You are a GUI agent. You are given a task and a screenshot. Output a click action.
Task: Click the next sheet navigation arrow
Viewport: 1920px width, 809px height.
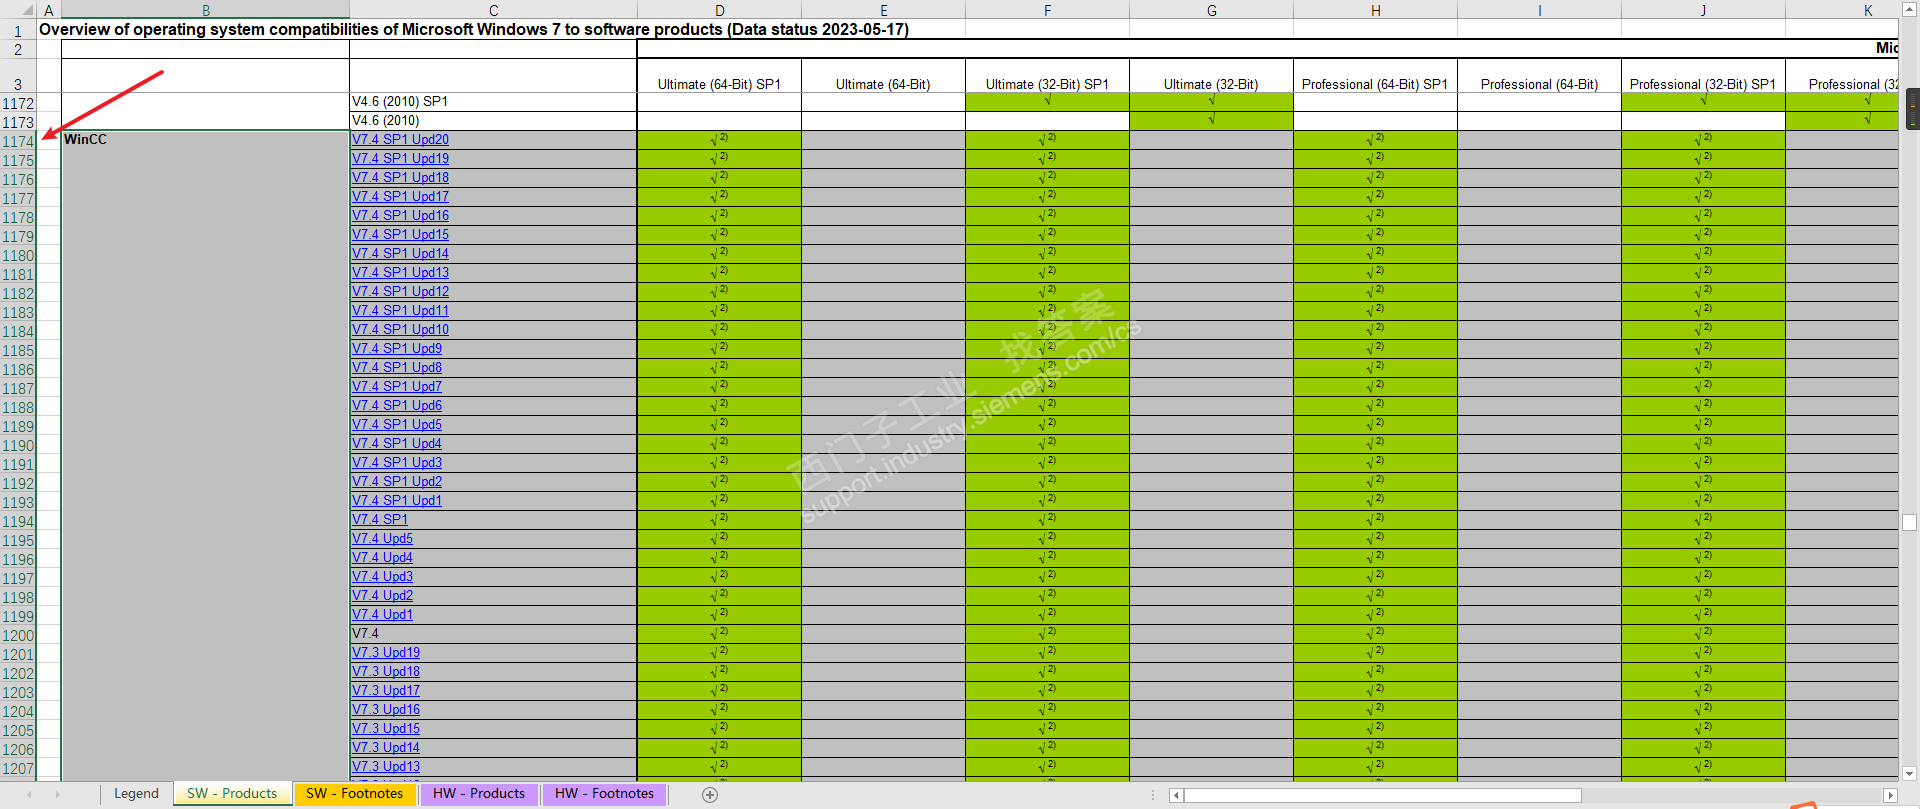point(58,794)
